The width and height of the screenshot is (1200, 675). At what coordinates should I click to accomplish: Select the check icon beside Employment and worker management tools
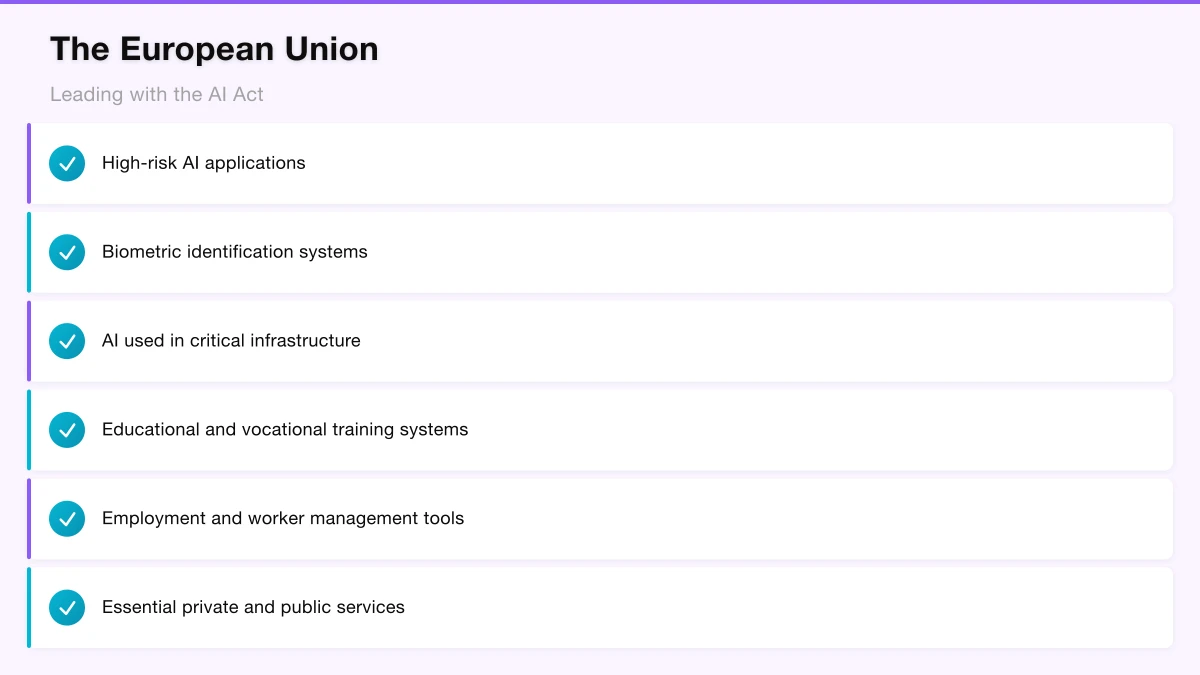[66, 518]
